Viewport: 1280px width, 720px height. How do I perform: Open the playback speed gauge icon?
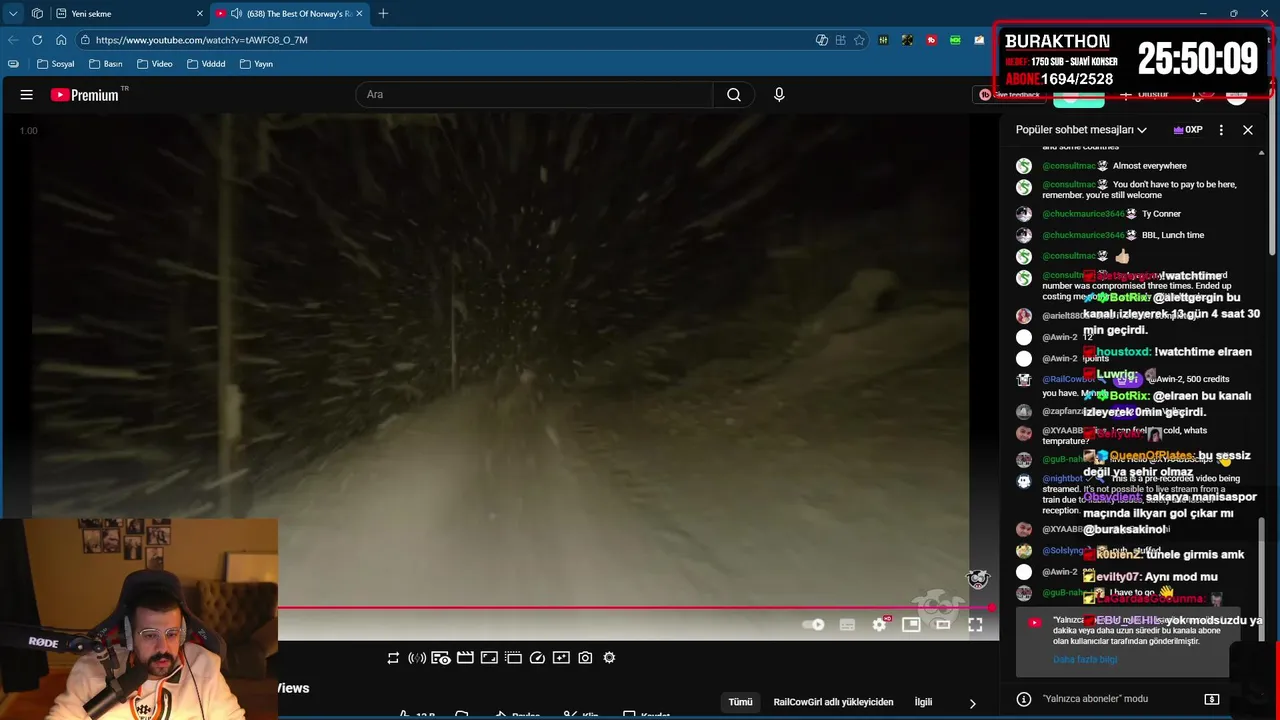(537, 658)
